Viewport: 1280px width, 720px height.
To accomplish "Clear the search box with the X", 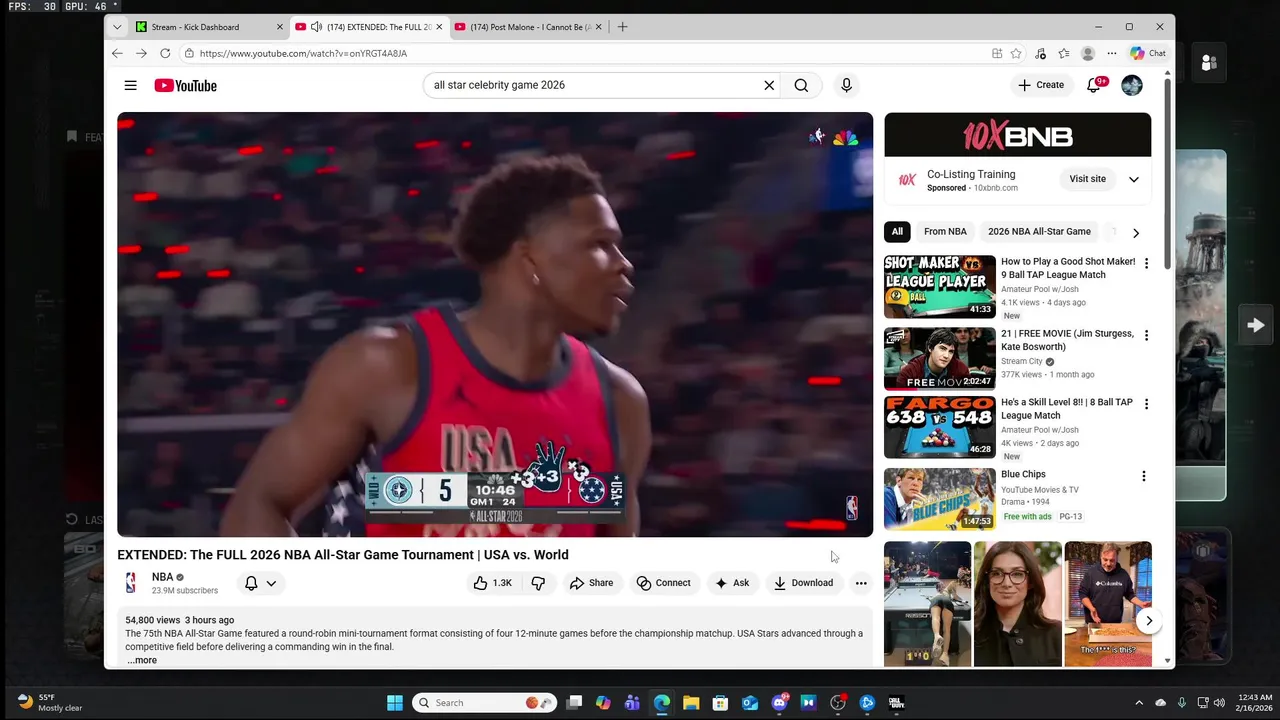I will [769, 85].
